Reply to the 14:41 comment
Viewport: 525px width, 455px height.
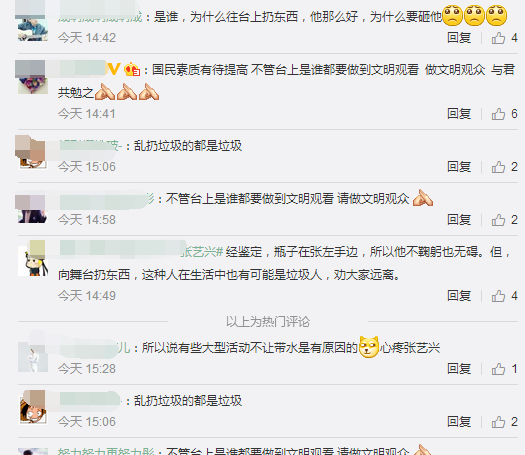(x=459, y=114)
